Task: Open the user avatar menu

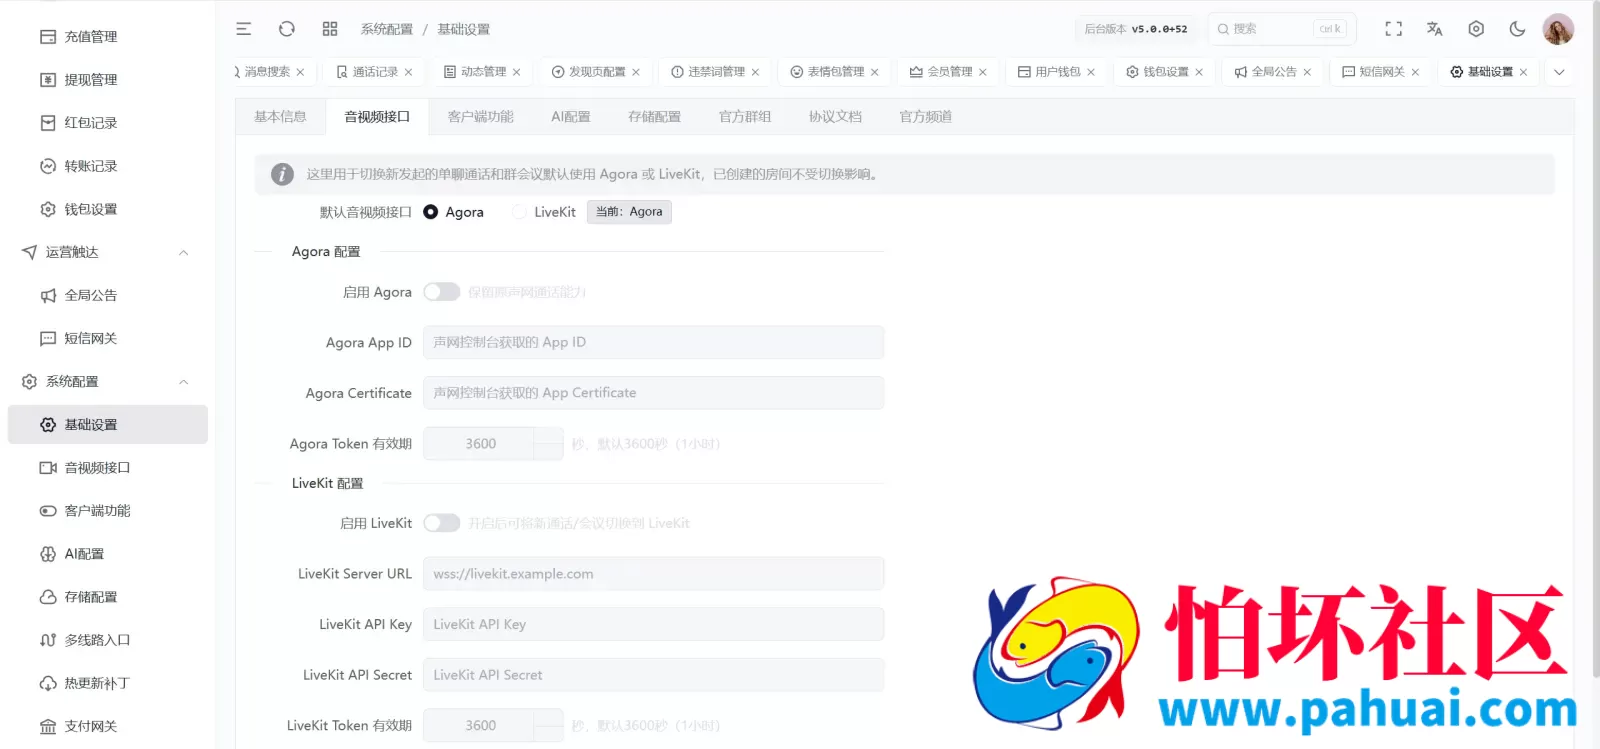Action: click(1558, 29)
